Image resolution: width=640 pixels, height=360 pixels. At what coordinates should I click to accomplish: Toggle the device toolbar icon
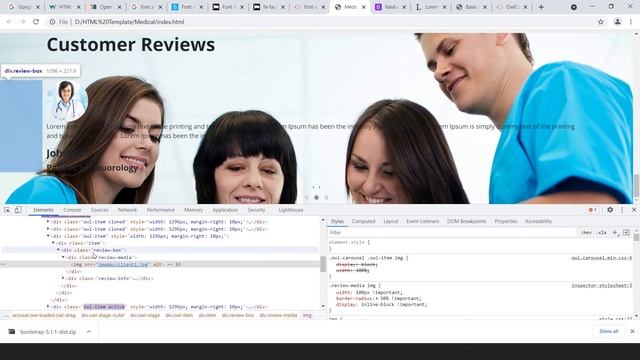point(18,210)
